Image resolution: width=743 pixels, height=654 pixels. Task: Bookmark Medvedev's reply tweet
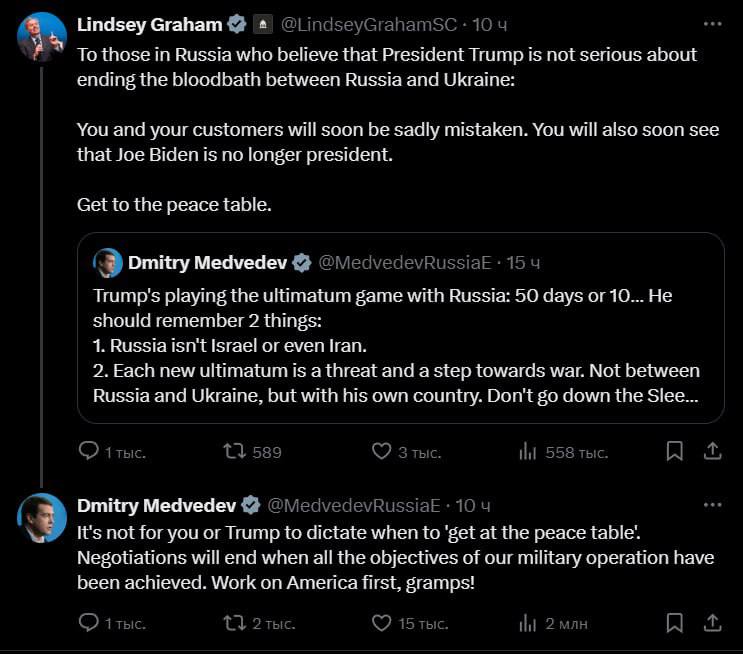(x=675, y=623)
